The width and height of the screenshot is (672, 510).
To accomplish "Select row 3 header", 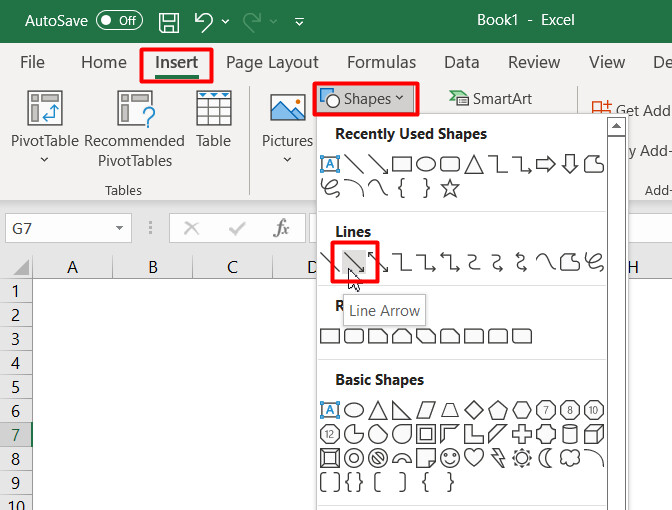I will tap(15, 339).
